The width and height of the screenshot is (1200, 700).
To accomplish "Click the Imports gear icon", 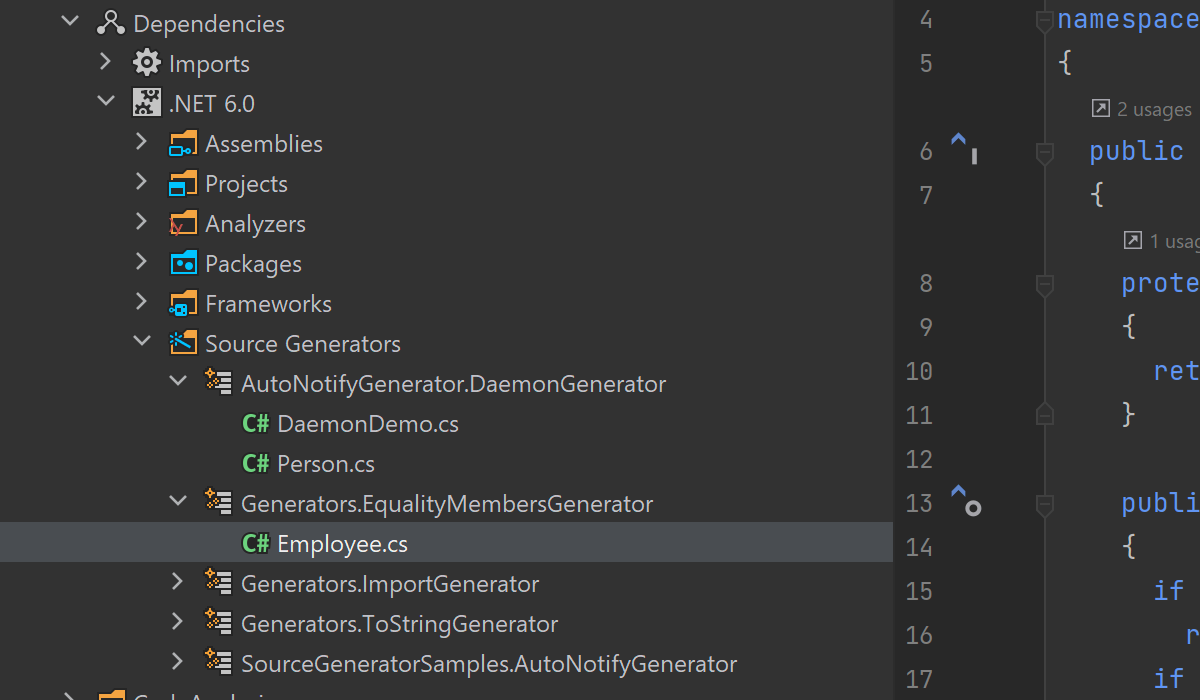I will click(147, 63).
